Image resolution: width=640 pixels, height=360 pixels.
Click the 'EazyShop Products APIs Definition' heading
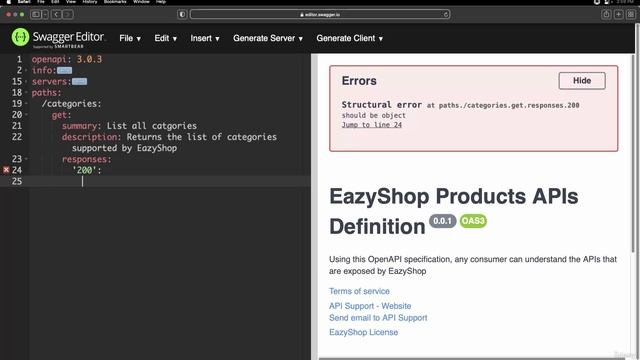pos(453,211)
